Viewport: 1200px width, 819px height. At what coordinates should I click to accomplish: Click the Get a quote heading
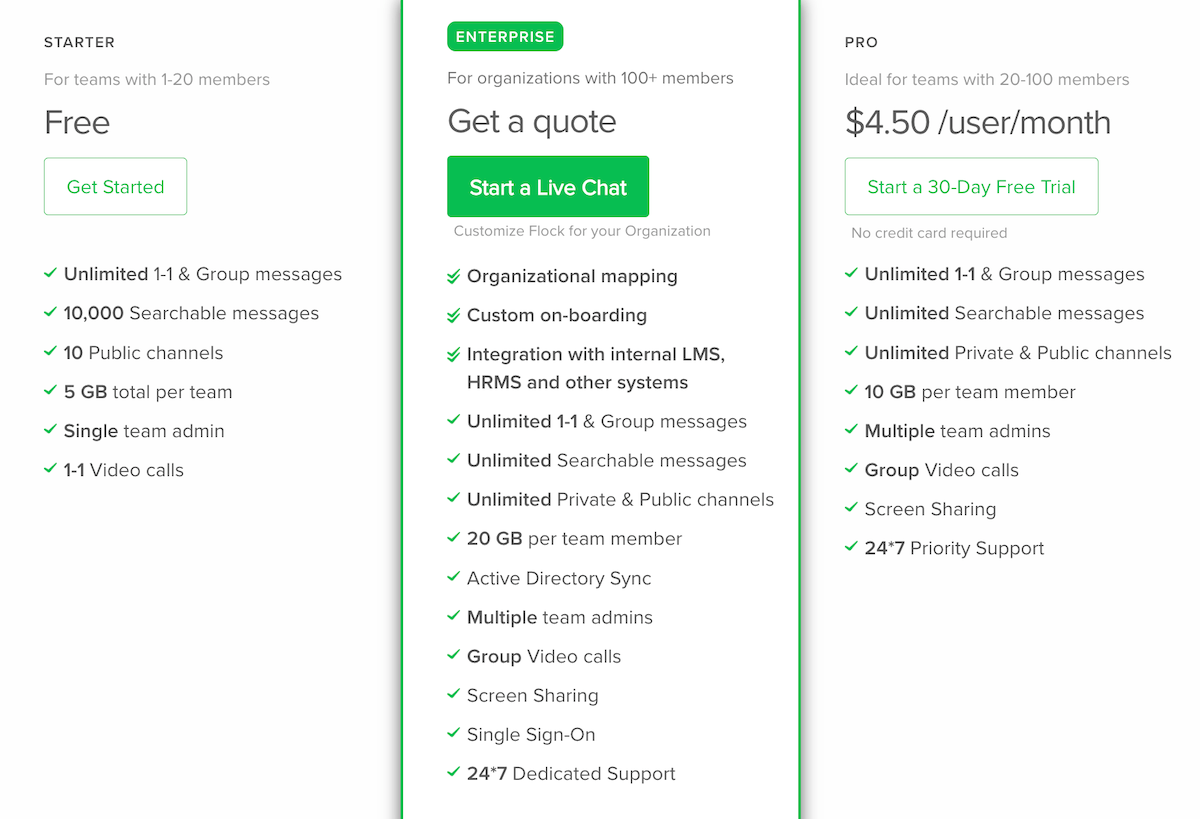[531, 122]
